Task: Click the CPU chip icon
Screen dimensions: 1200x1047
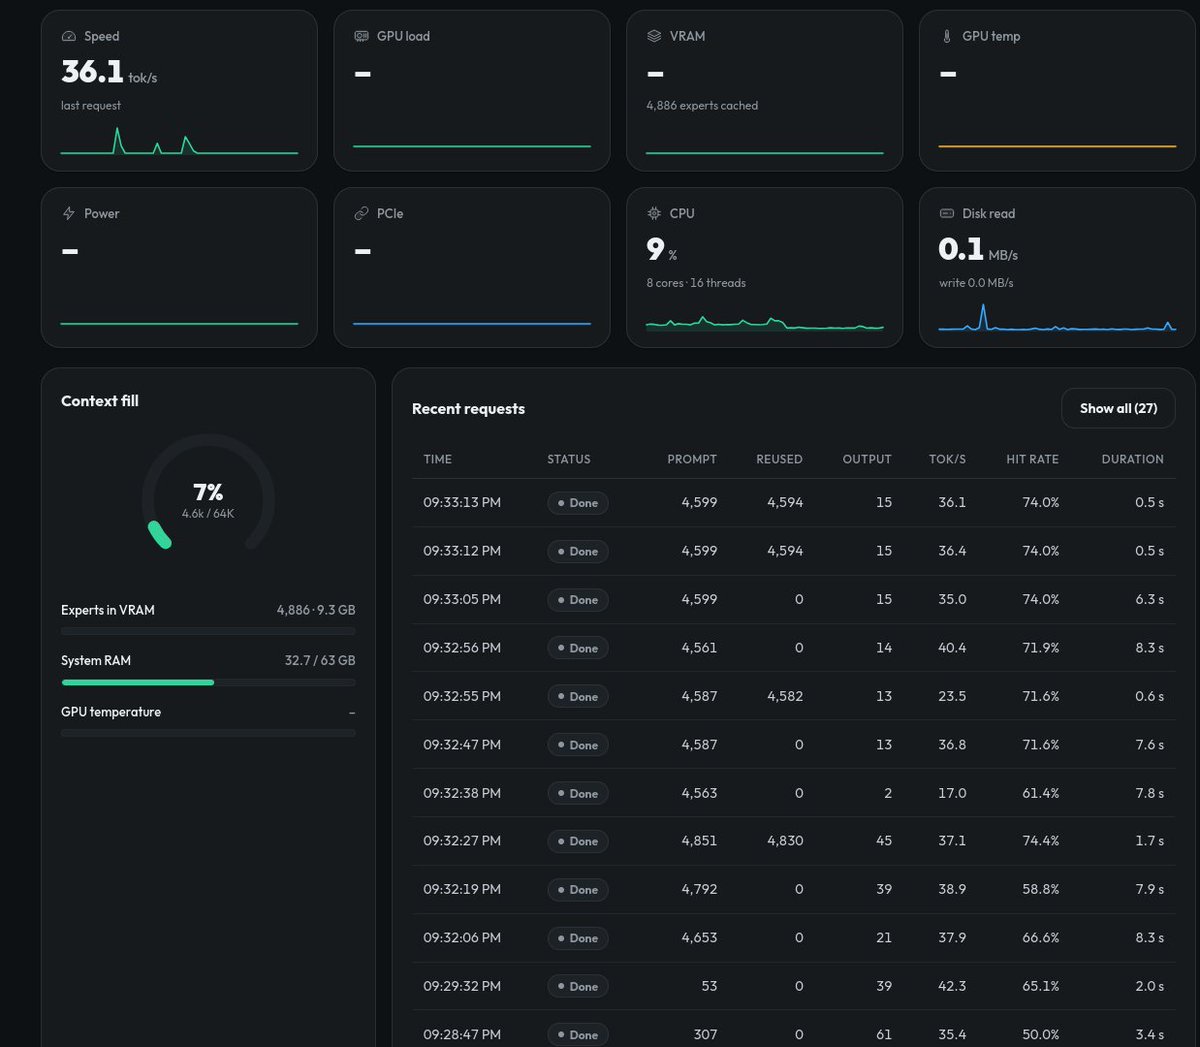Action: click(x=654, y=213)
